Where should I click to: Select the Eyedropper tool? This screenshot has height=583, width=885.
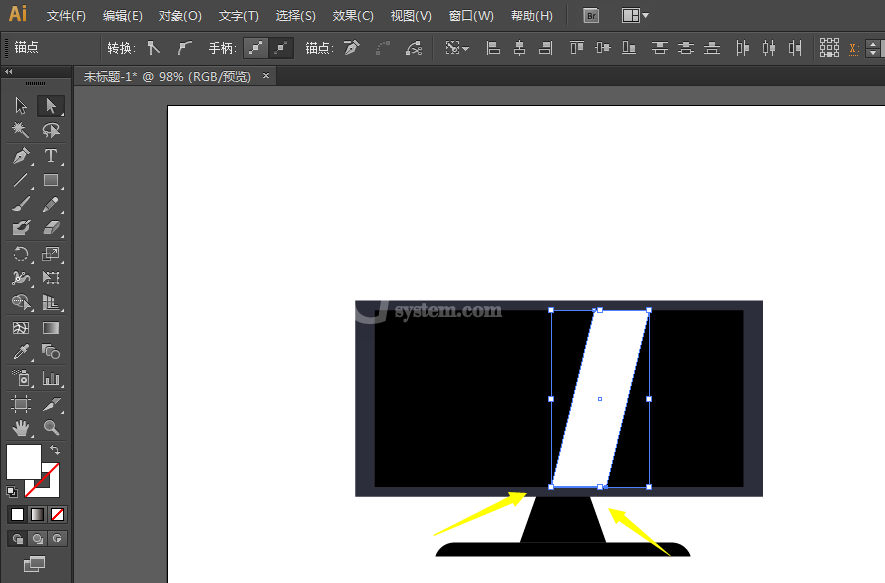coord(21,352)
